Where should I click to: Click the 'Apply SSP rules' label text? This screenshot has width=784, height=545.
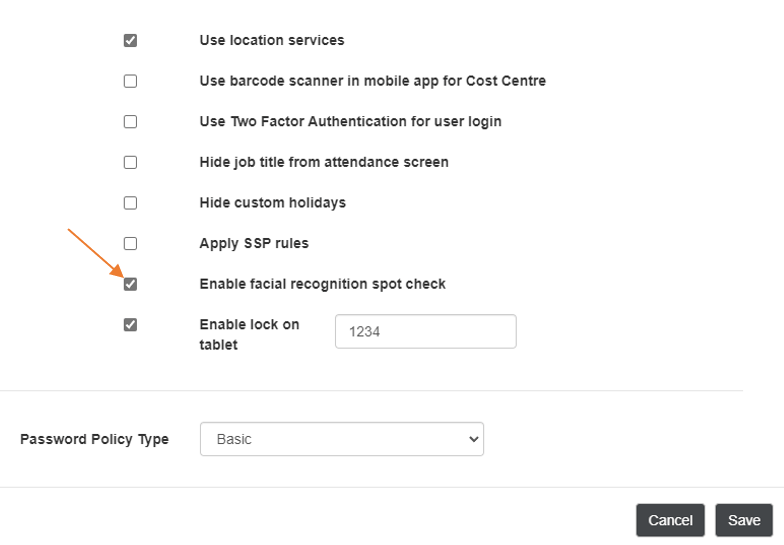(x=254, y=243)
